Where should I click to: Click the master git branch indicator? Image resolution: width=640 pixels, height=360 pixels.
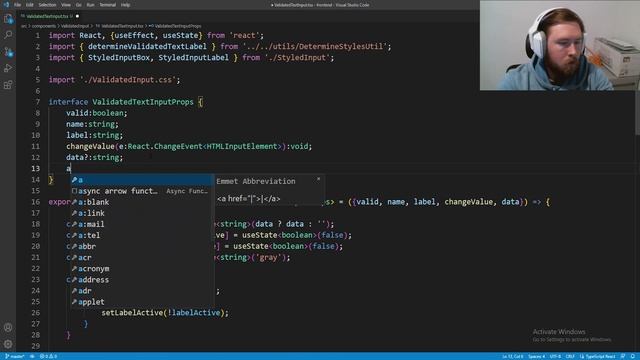(x=14, y=356)
